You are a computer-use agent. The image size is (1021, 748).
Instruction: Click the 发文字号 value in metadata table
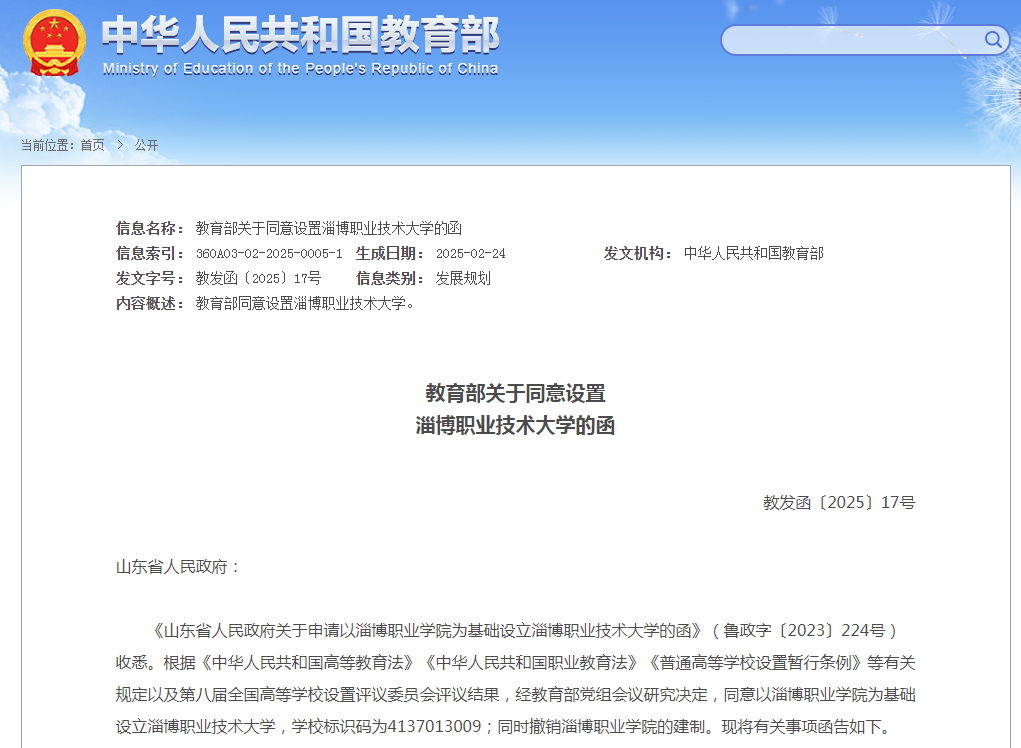click(x=258, y=279)
